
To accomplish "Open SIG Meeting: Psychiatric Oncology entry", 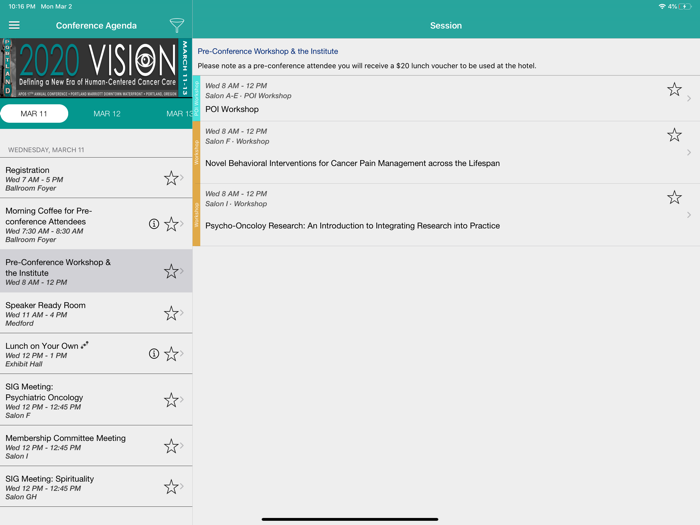I will (x=96, y=400).
